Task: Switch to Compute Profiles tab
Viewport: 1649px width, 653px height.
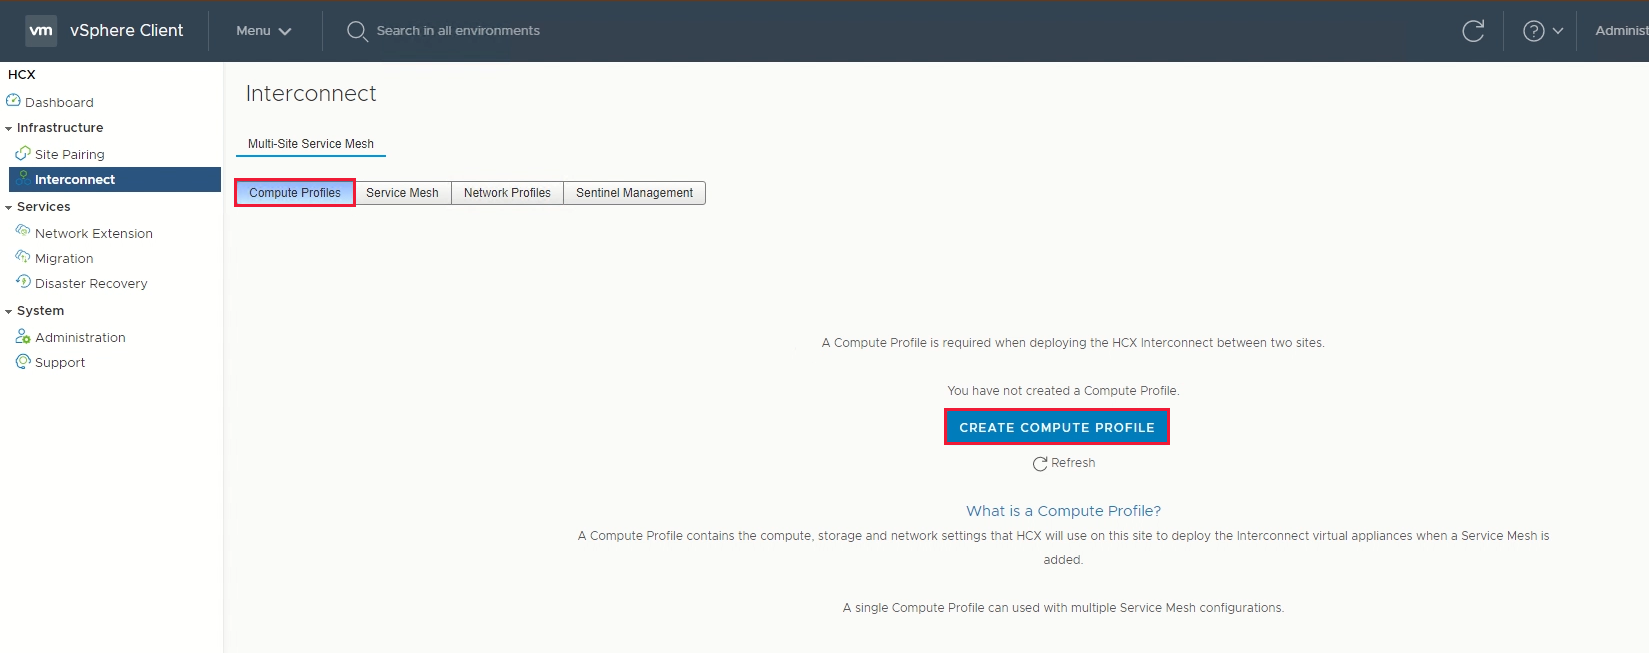Action: pyautogui.click(x=295, y=193)
